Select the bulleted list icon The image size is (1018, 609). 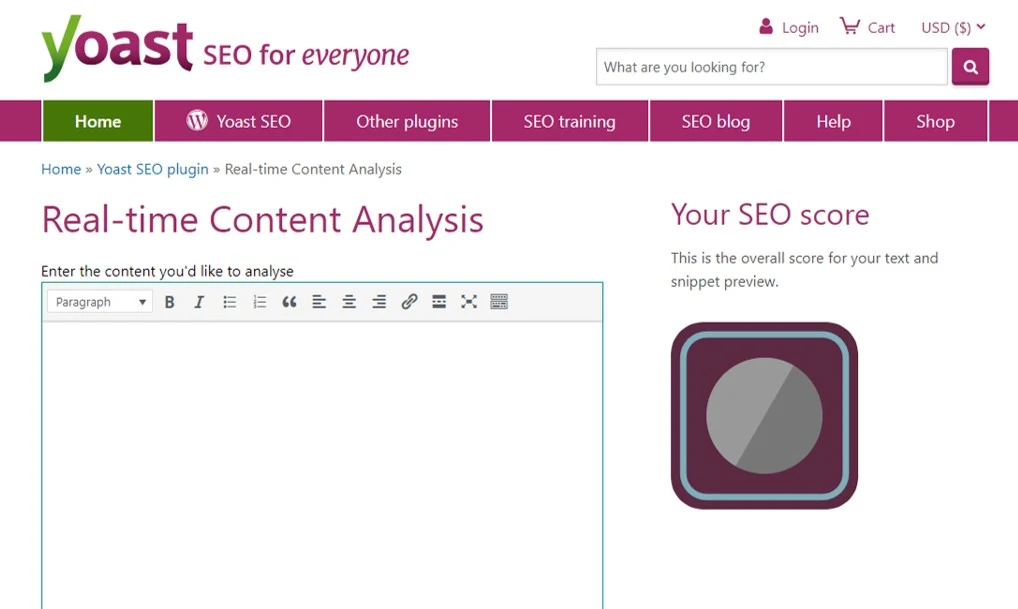229,301
